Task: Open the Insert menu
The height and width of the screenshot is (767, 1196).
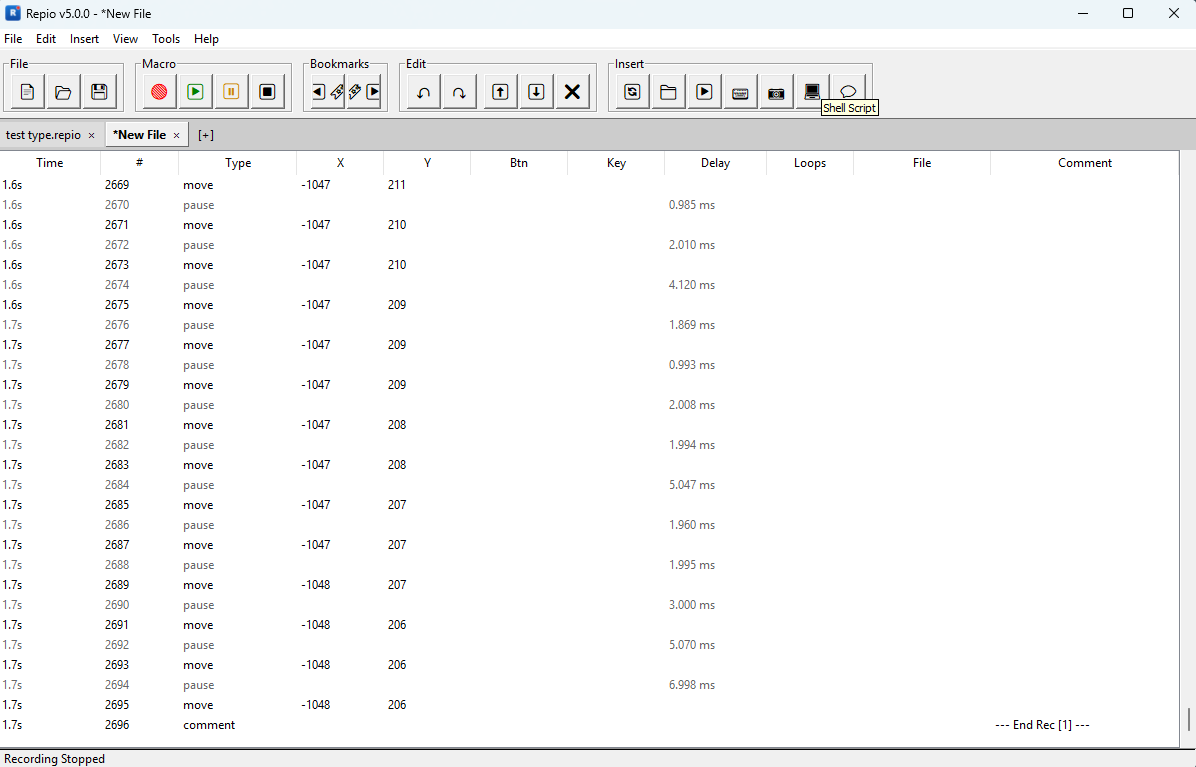Action: [84, 39]
